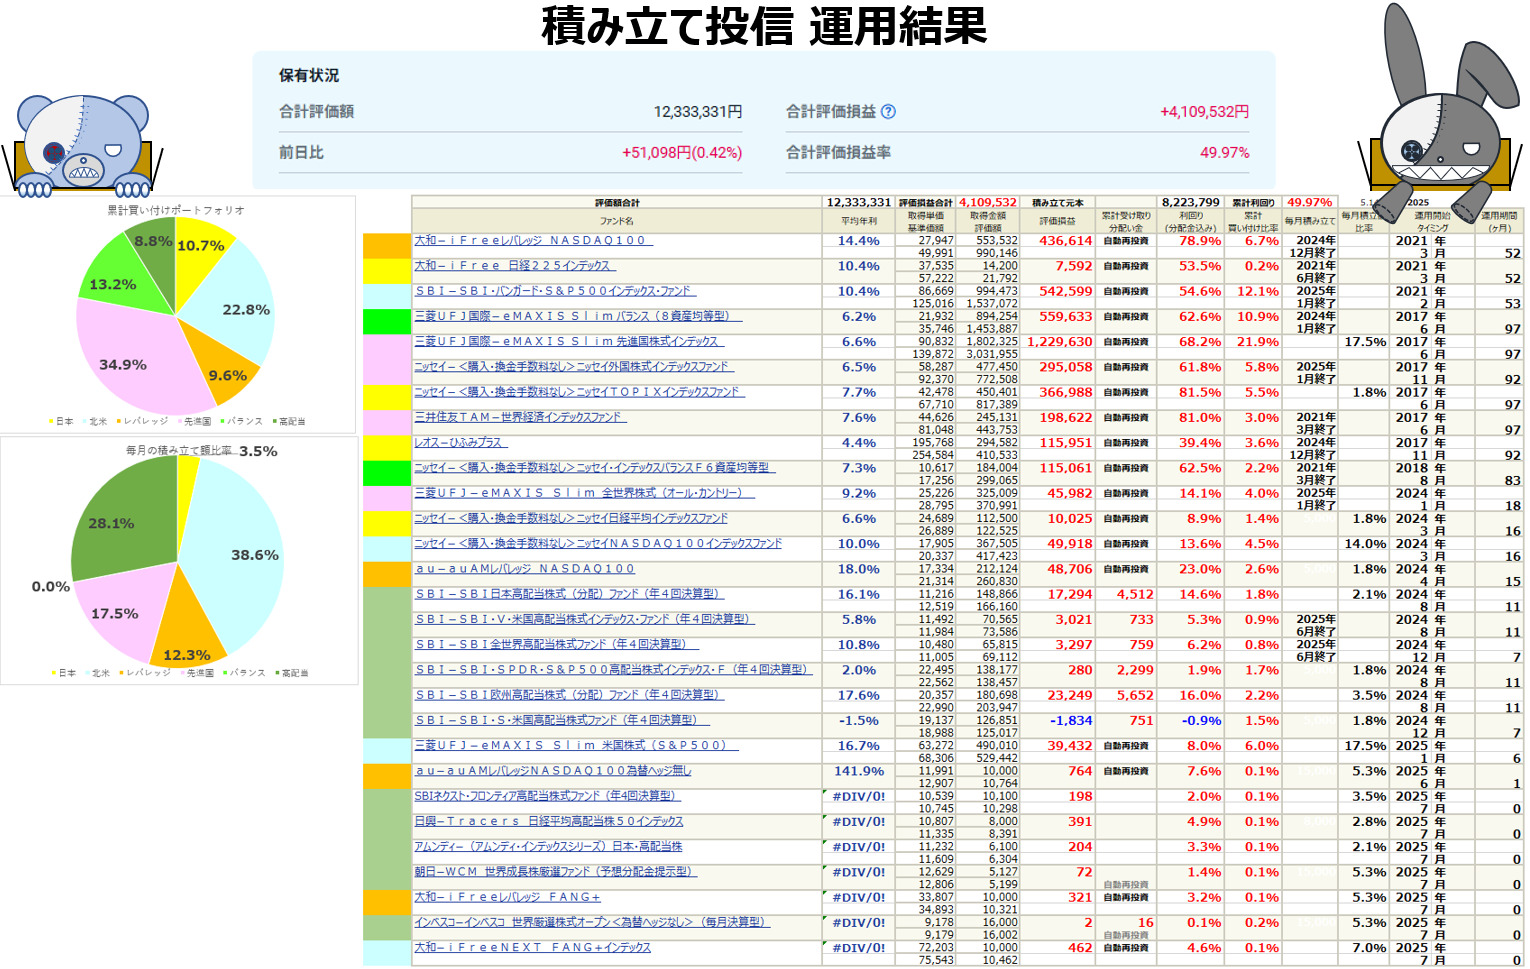Open ニッセイ日経平均インデックスファンド link

(x=571, y=518)
